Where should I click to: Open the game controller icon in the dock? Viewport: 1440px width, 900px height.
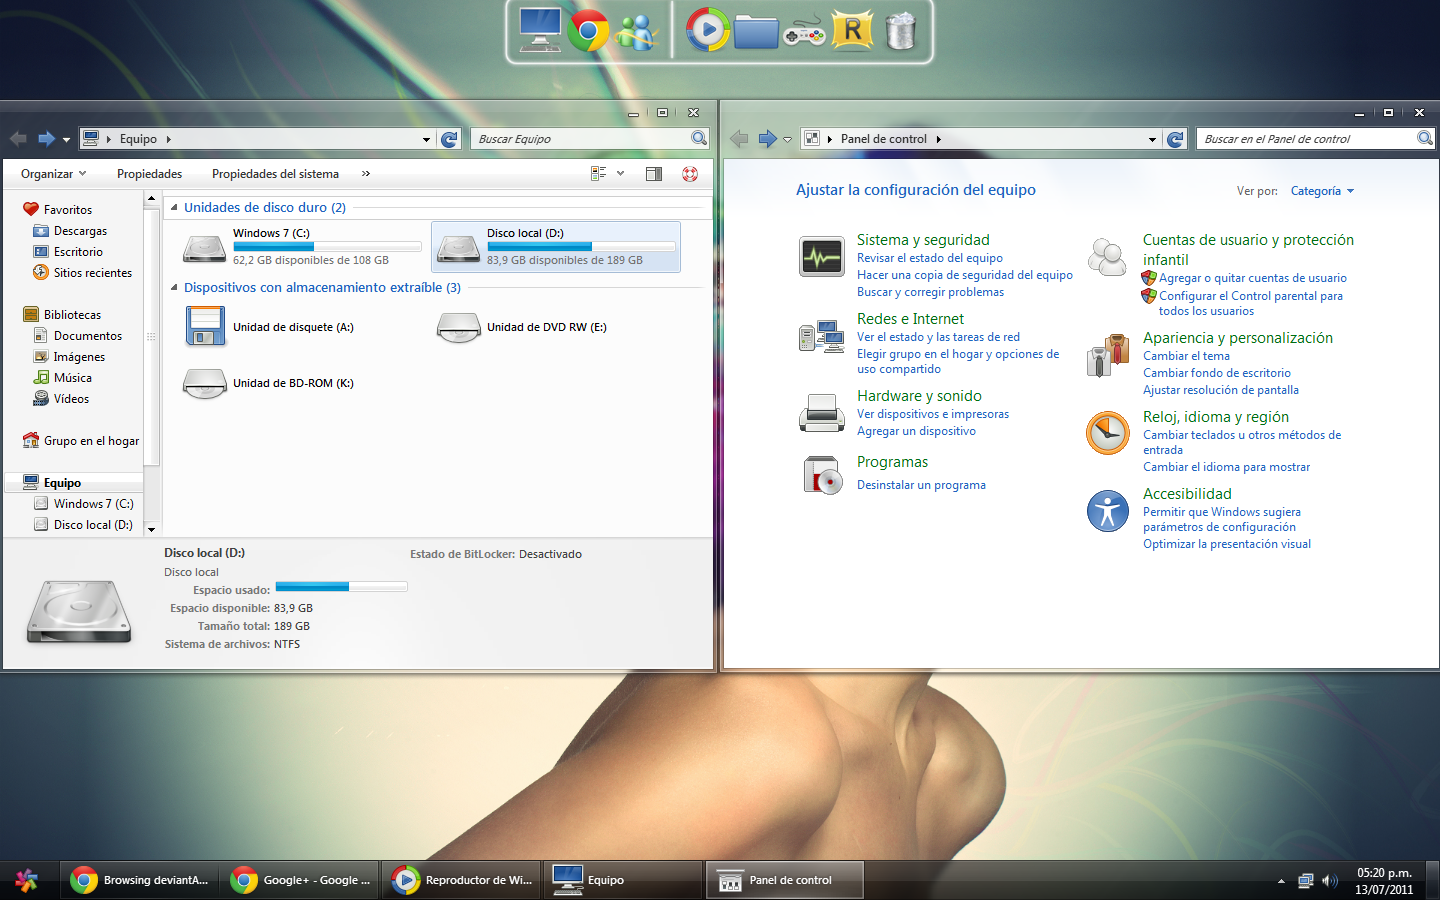point(803,32)
